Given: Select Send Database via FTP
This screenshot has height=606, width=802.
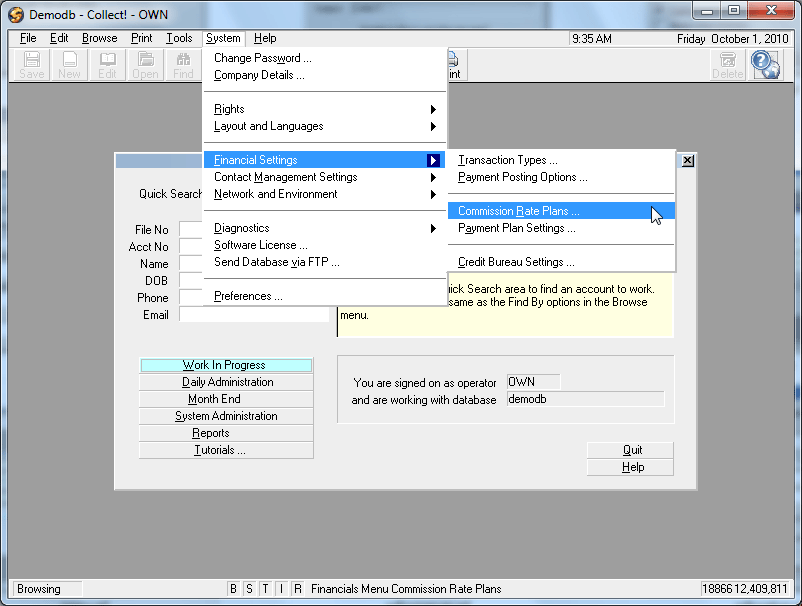Looking at the screenshot, I should 325,262.
